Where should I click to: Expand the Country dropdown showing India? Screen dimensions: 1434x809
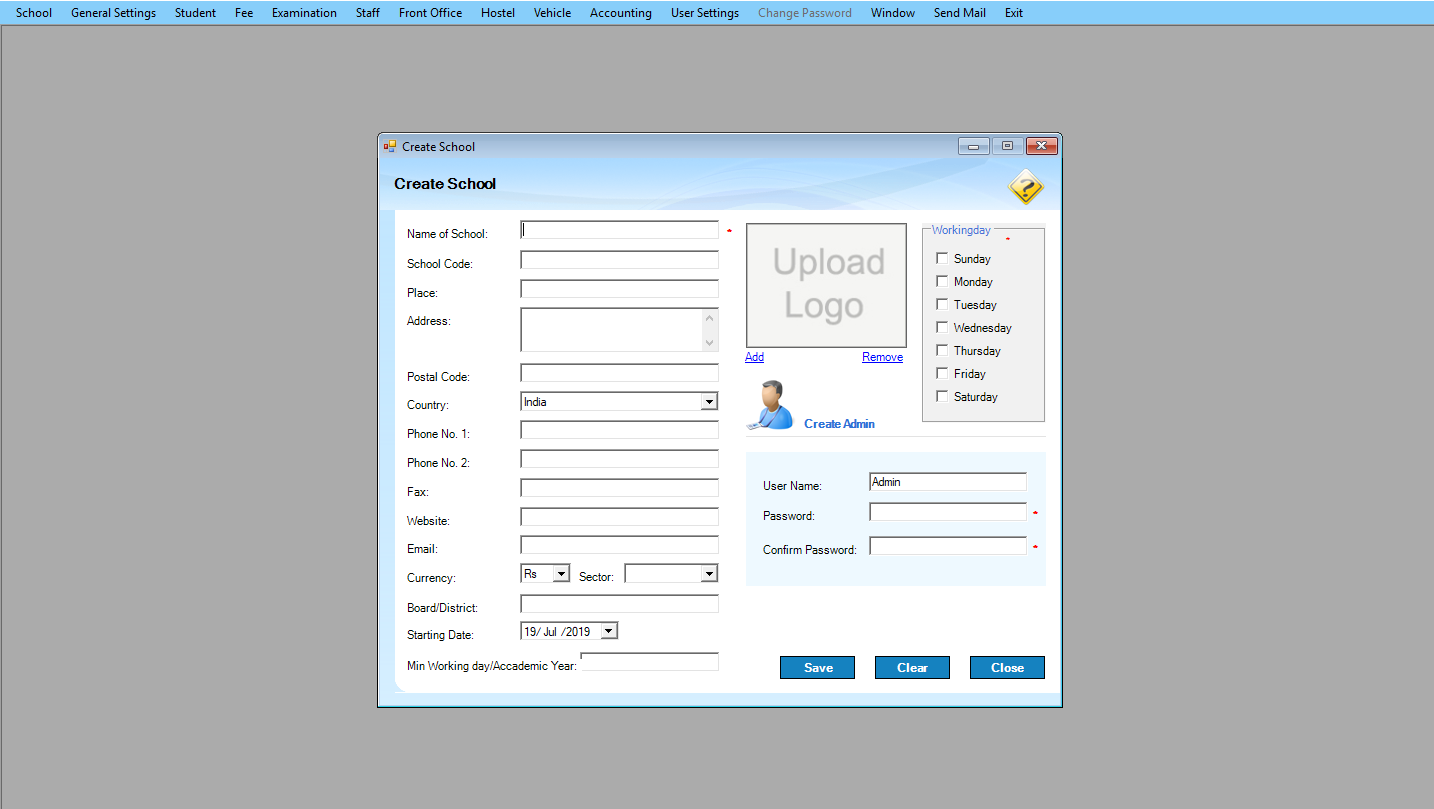click(709, 402)
